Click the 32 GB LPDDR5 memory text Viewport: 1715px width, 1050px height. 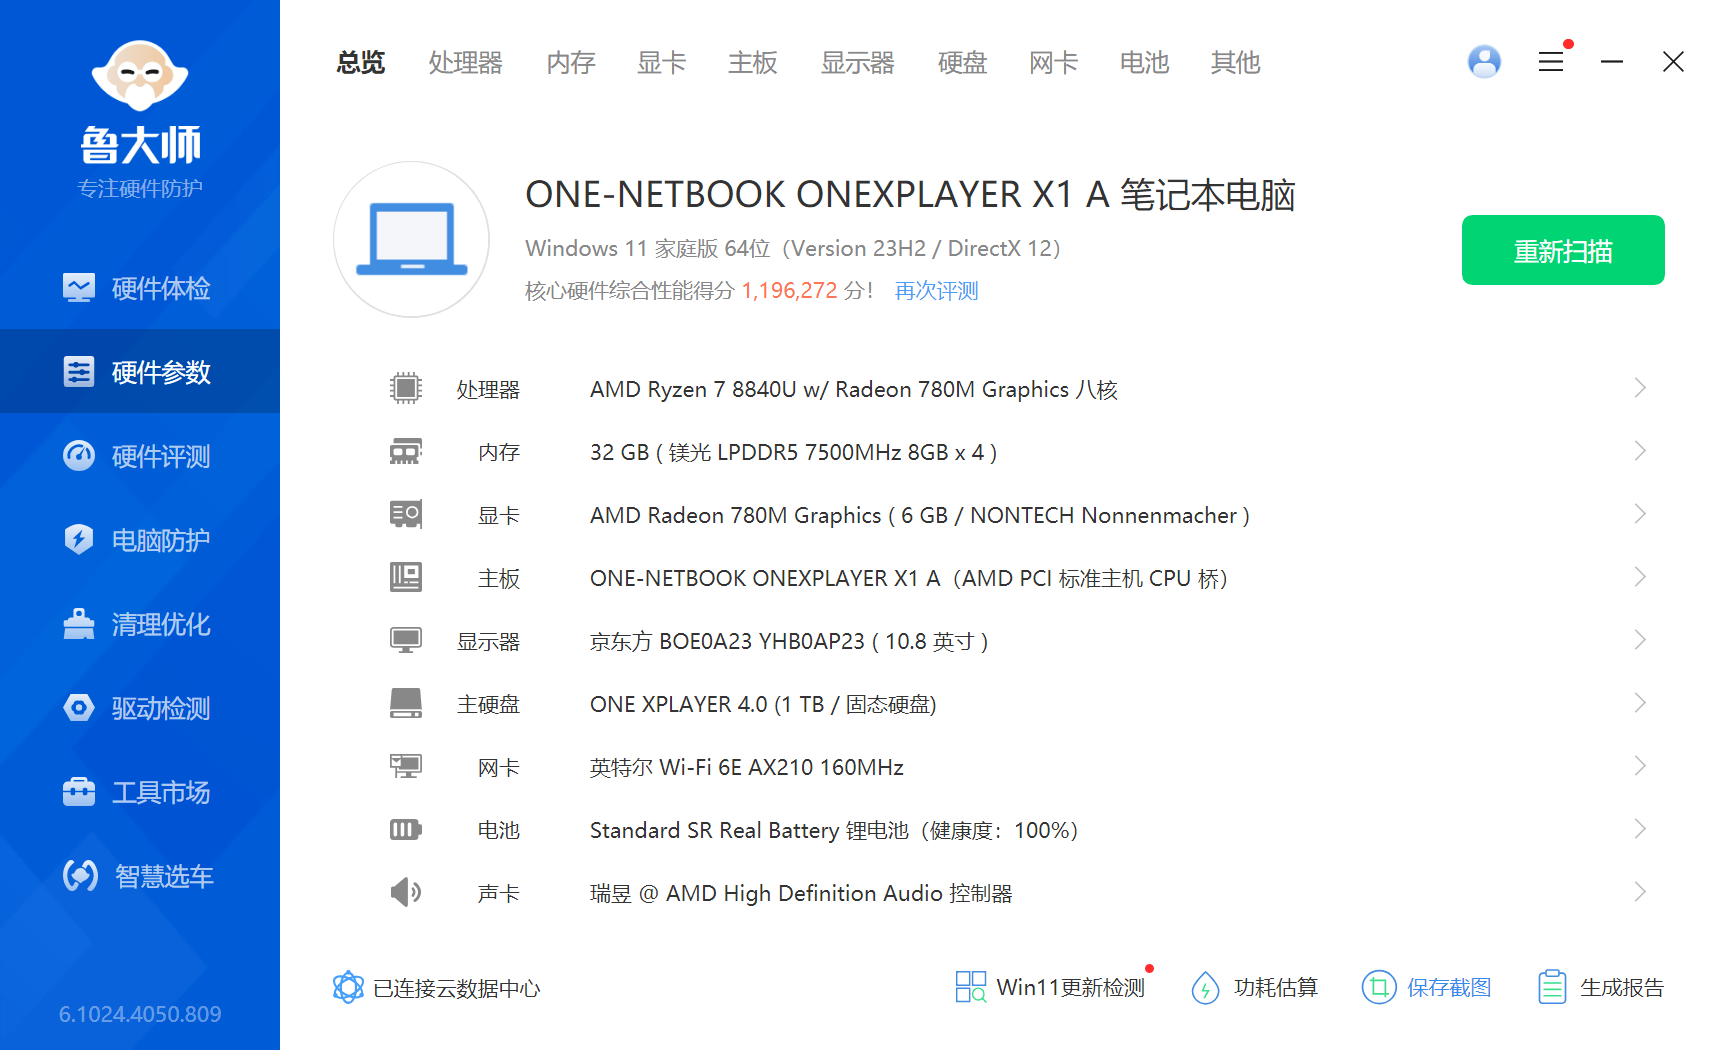point(793,452)
